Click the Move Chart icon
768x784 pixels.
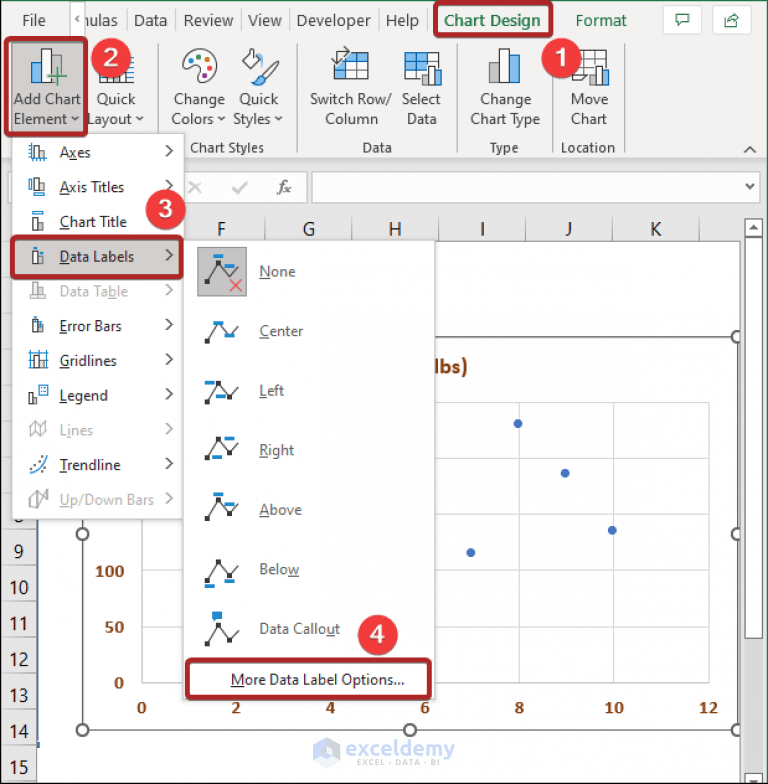point(590,68)
